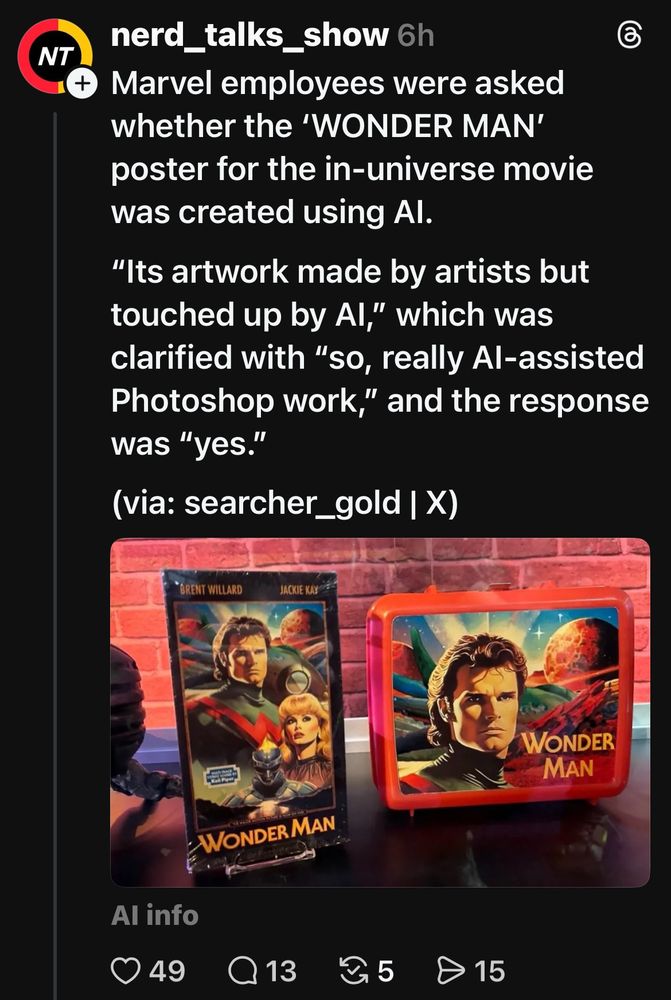The width and height of the screenshot is (671, 1000).
Task: Tap the Threads logo icon at top right
Action: (630, 36)
